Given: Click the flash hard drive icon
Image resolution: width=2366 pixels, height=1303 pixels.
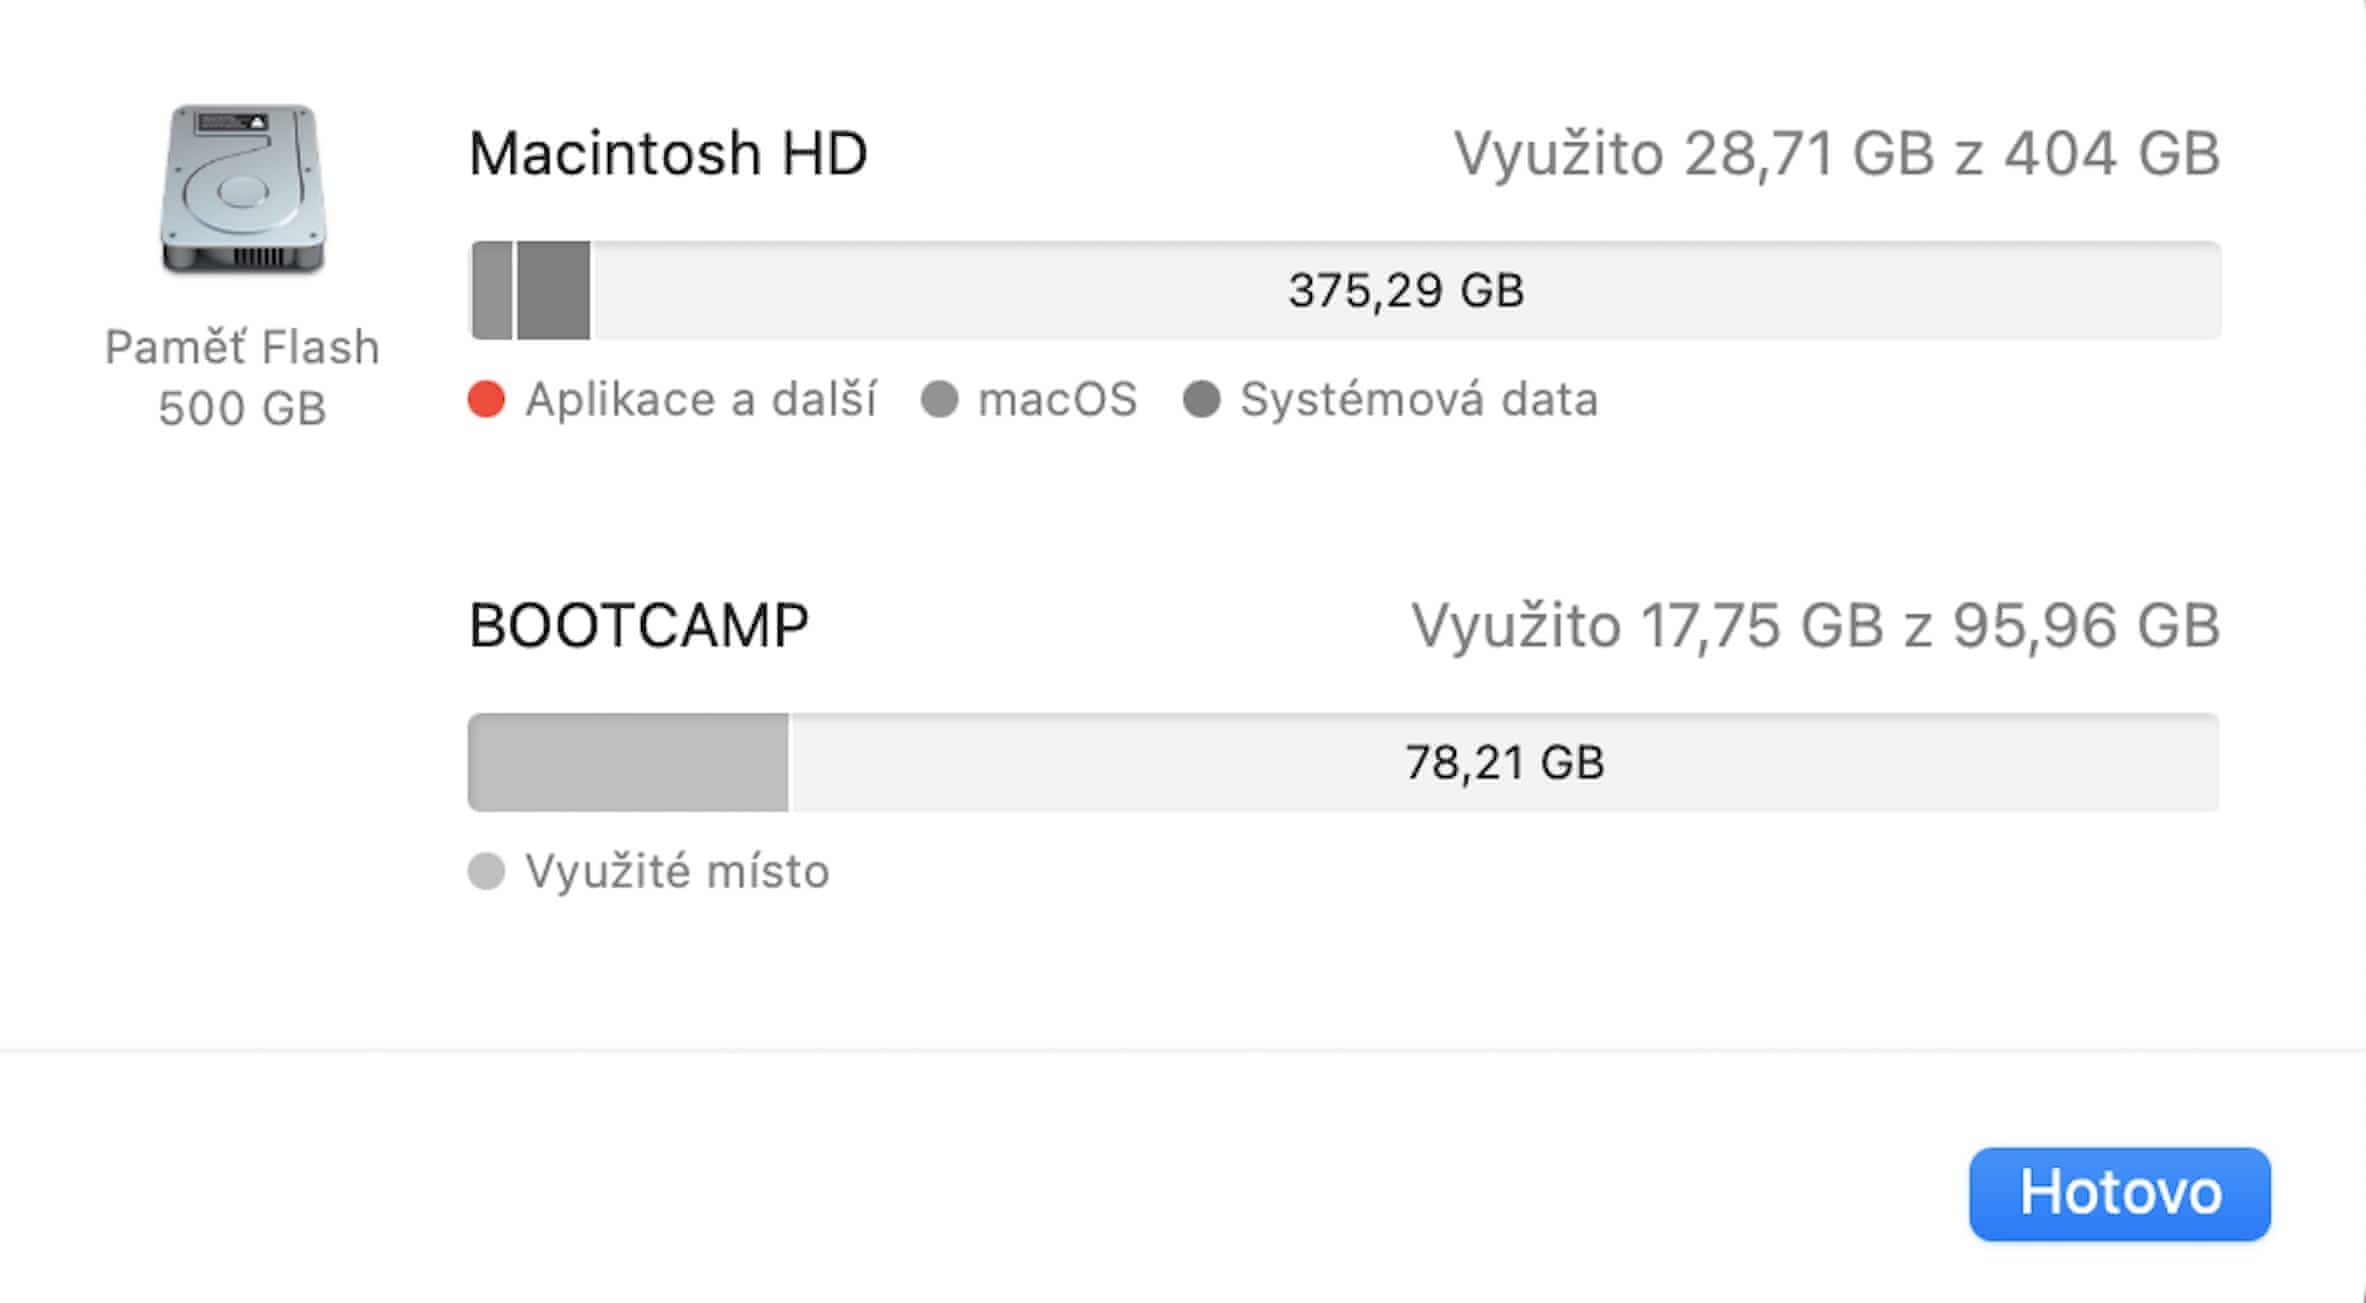Looking at the screenshot, I should pos(243,189).
